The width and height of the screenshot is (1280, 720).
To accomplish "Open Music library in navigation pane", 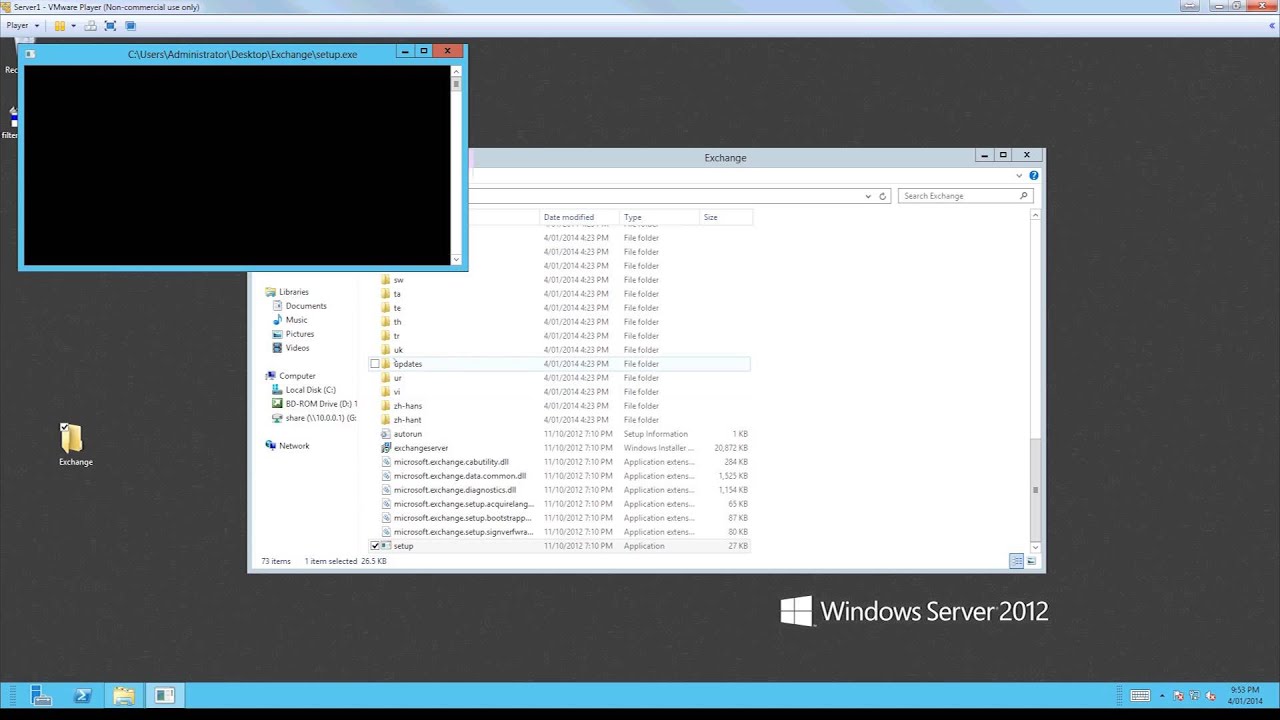I will (296, 320).
